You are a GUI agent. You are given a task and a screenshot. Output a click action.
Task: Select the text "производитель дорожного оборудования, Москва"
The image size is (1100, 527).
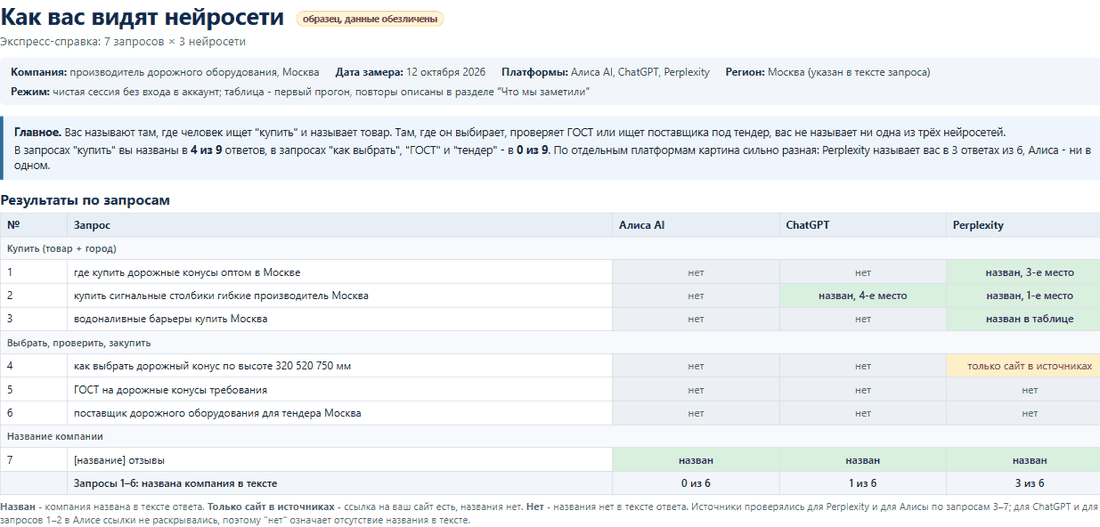(x=194, y=72)
